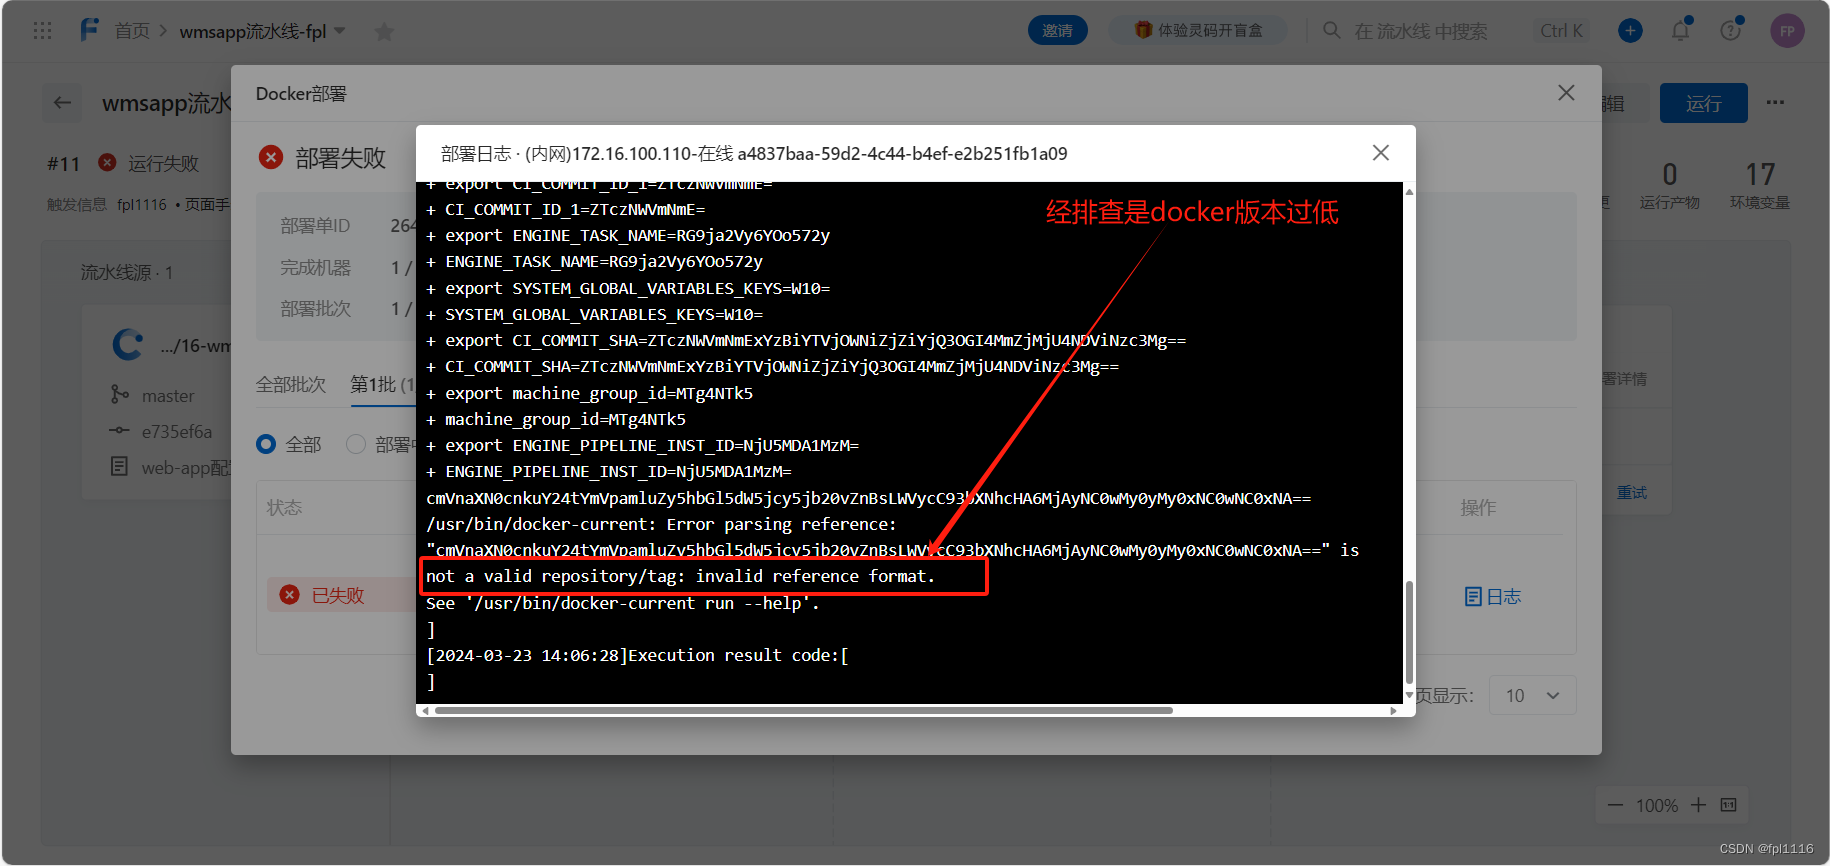Click the log vertical scrollbar thumb
Image resolution: width=1830 pixels, height=866 pixels.
coord(1409,632)
